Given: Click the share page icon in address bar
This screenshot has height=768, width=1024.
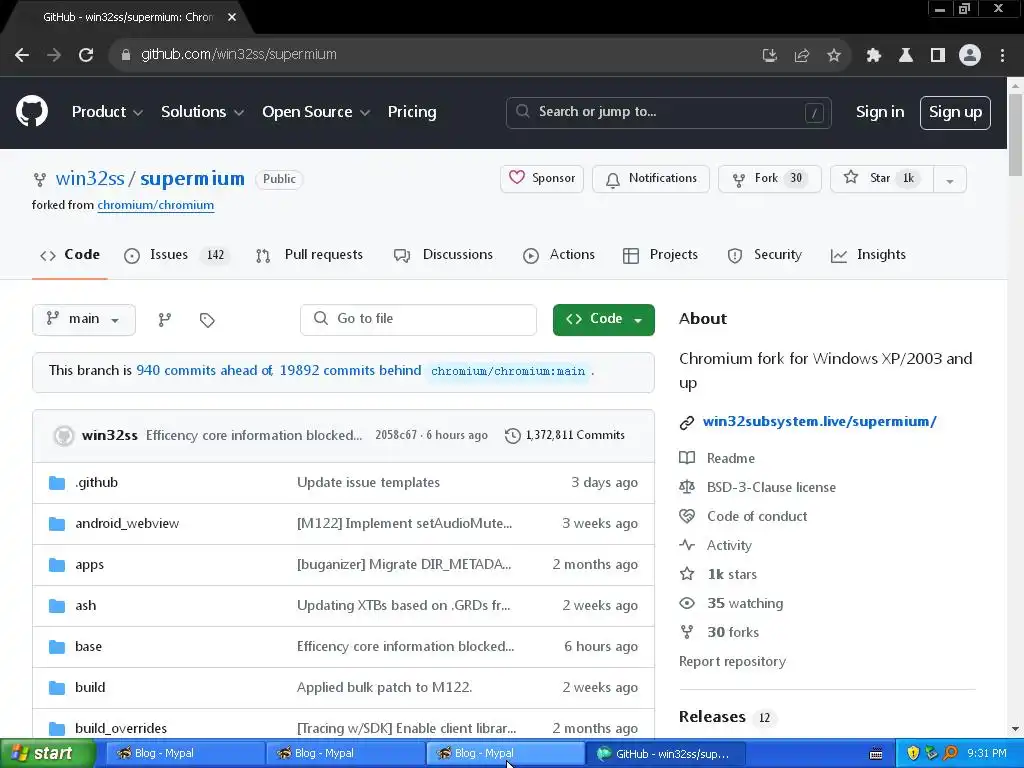Looking at the screenshot, I should 802,56.
